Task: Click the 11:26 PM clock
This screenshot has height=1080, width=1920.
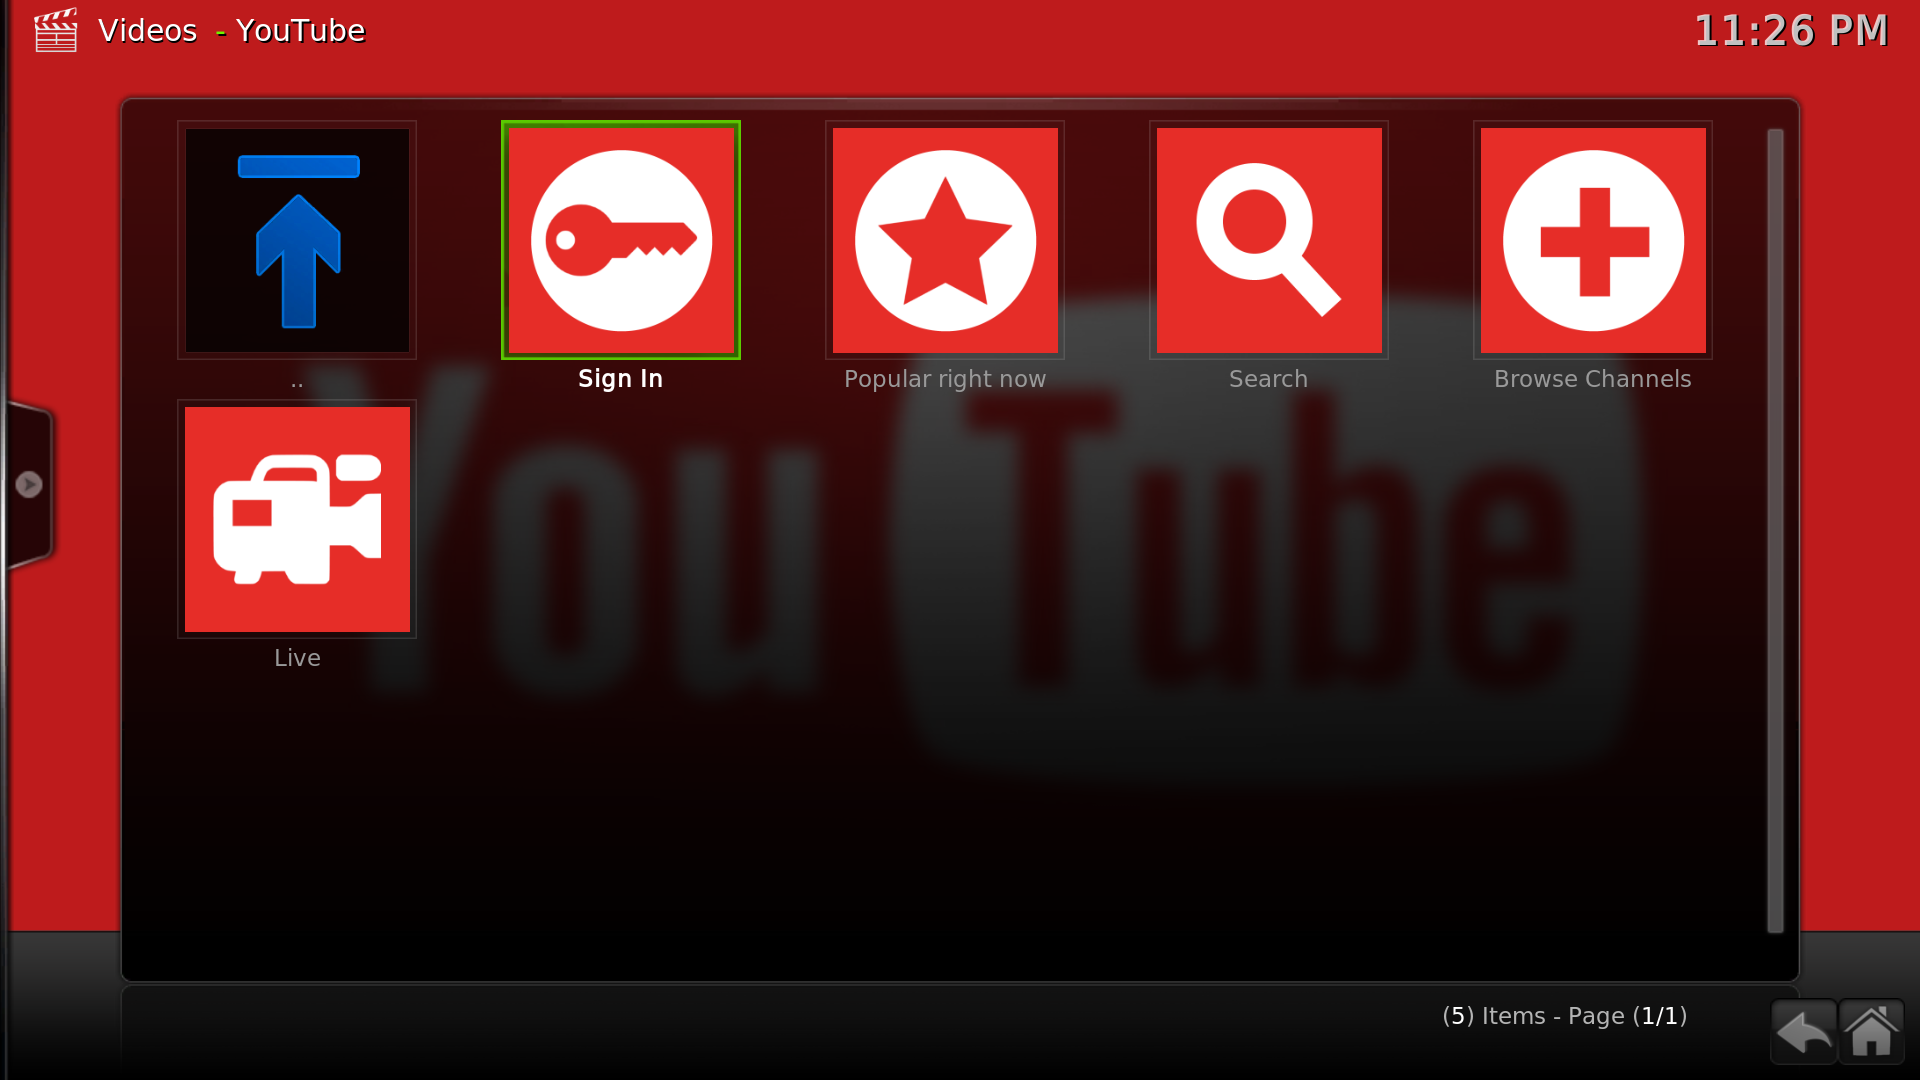Action: [x=1791, y=31]
